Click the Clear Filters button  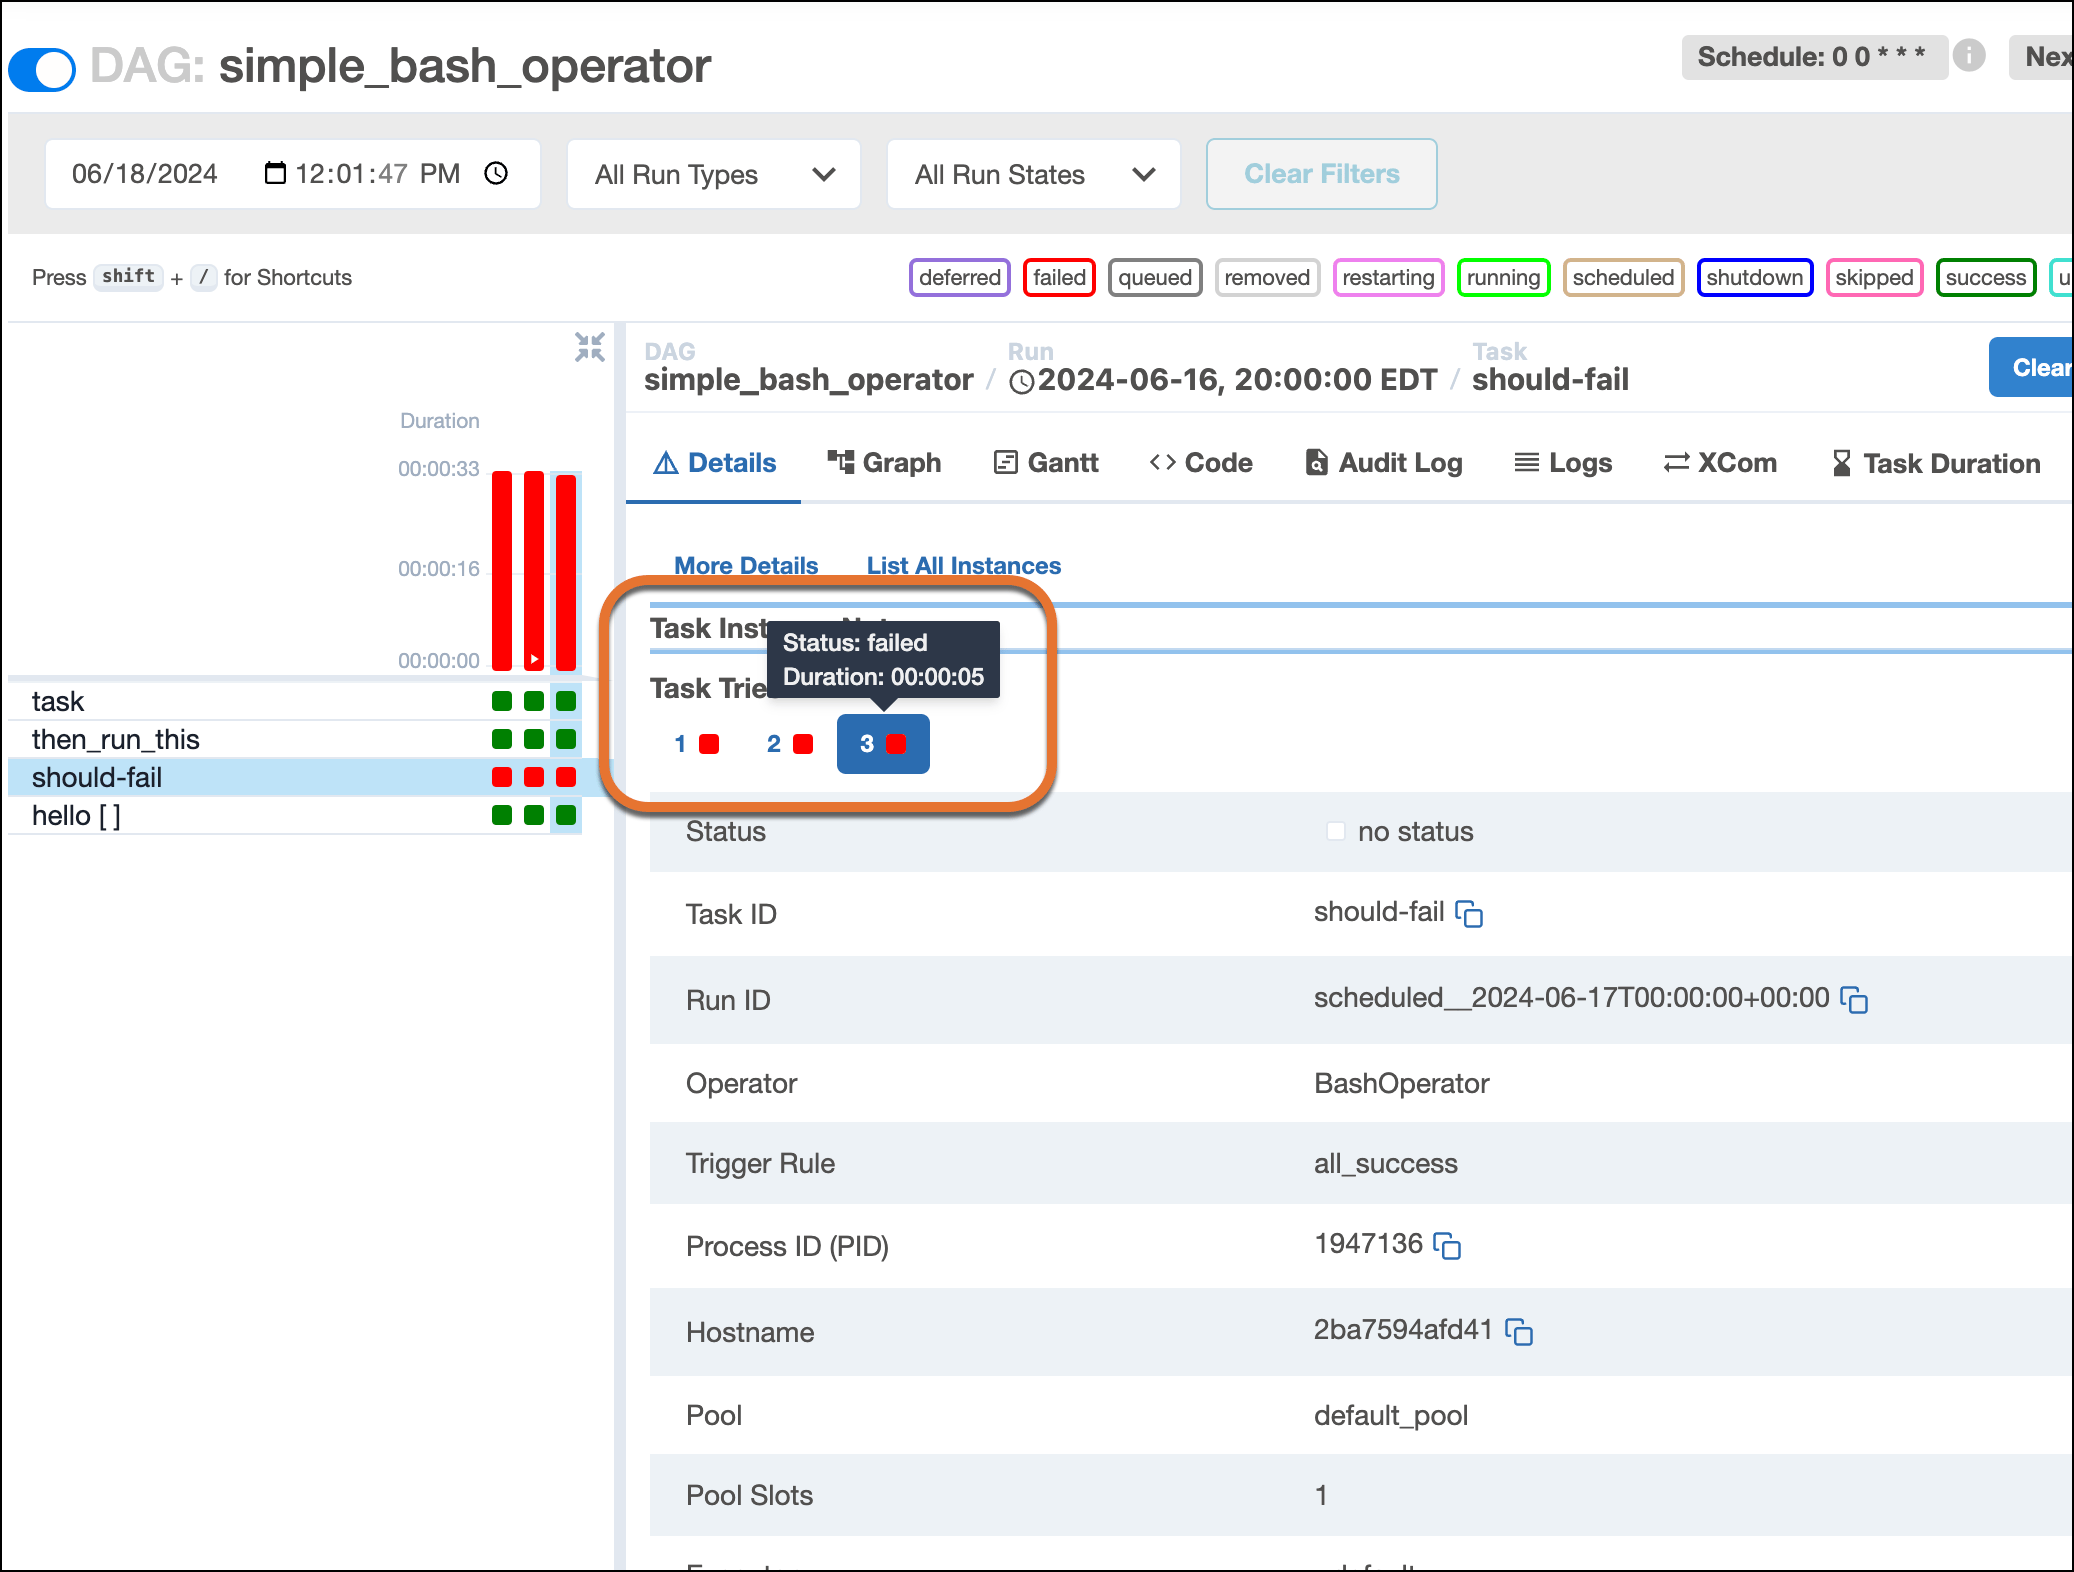click(1321, 174)
